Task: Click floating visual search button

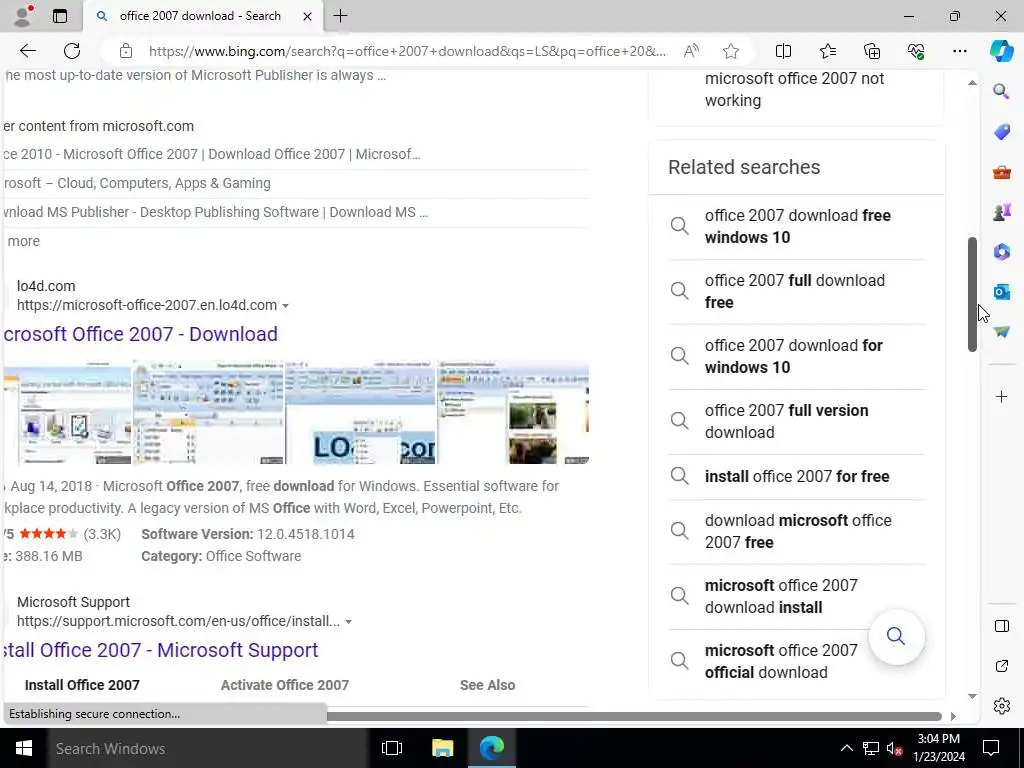Action: (x=896, y=636)
